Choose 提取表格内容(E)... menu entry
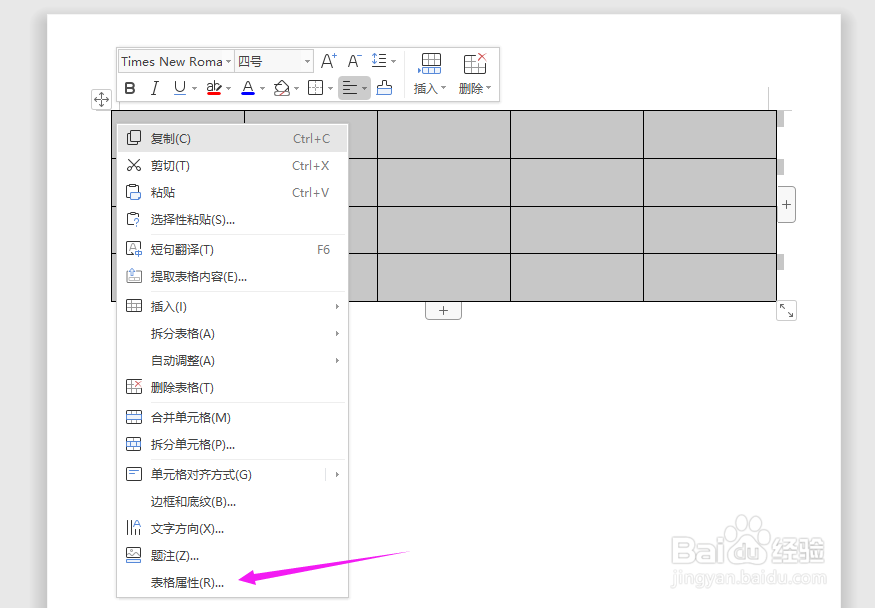Image resolution: width=875 pixels, height=608 pixels. coord(233,277)
